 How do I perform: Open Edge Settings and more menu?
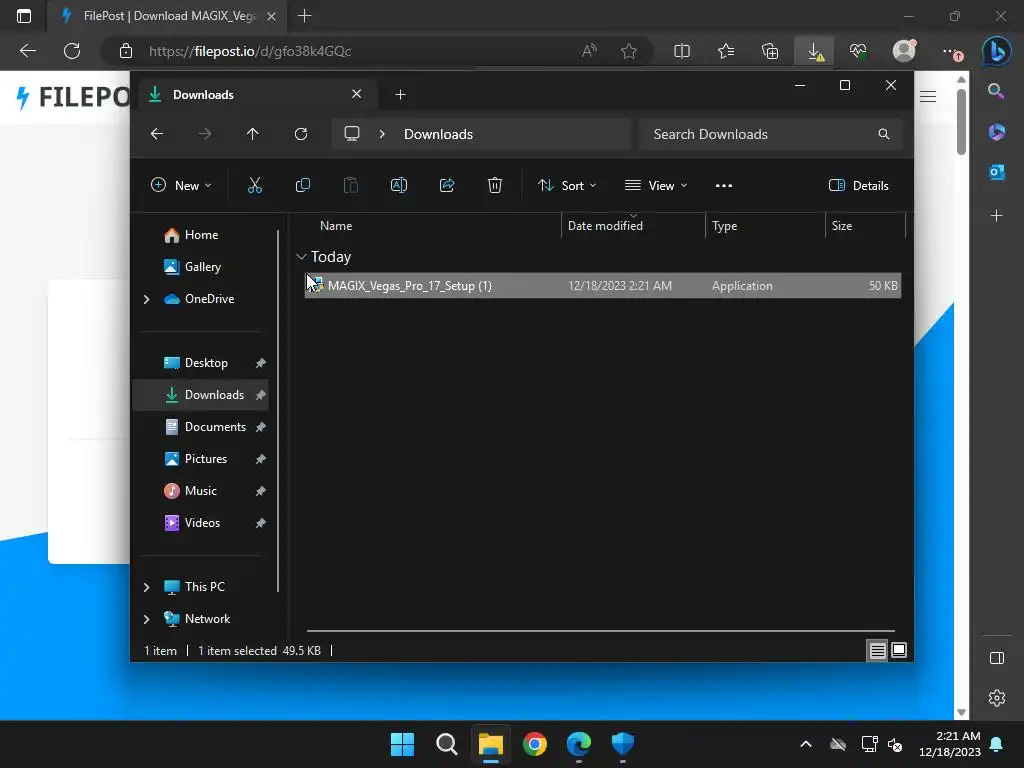click(x=951, y=51)
